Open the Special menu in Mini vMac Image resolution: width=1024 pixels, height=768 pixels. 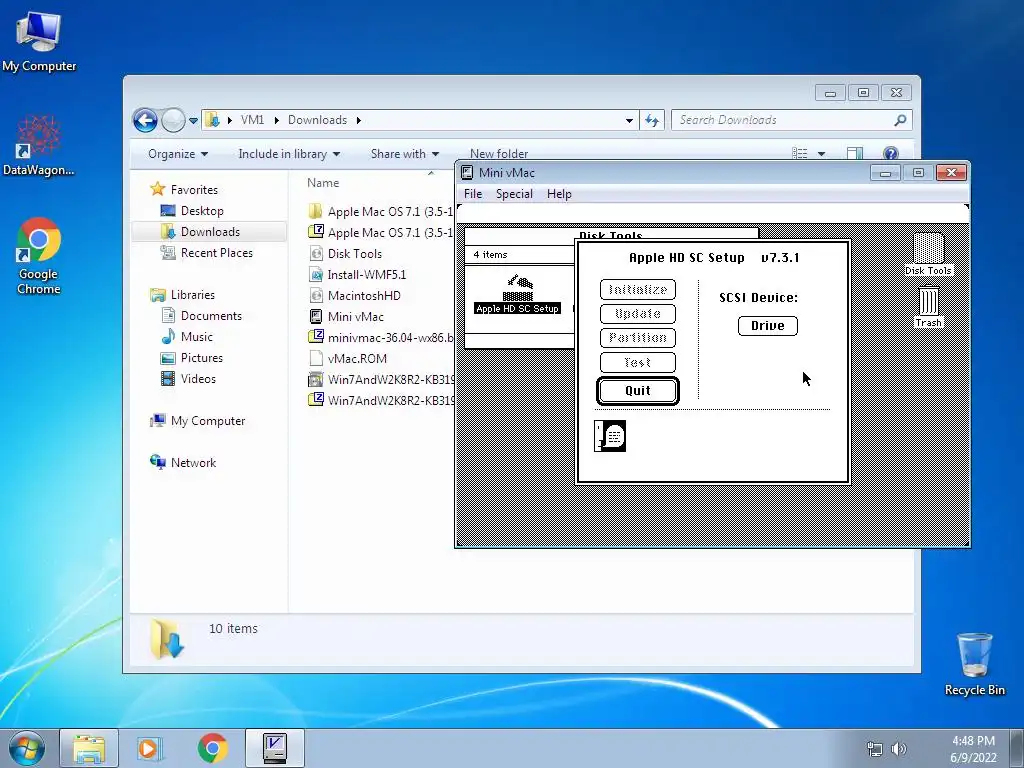[514, 194]
